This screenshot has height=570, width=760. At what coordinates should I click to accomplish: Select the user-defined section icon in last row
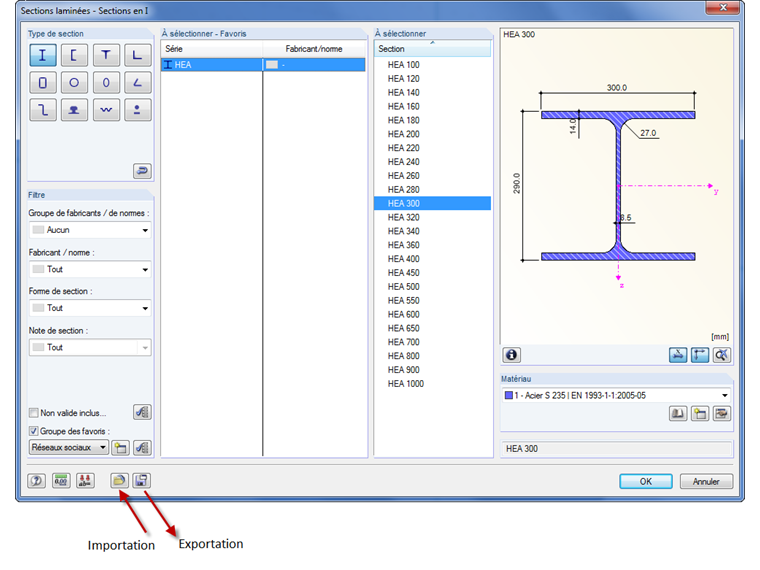coord(138,110)
